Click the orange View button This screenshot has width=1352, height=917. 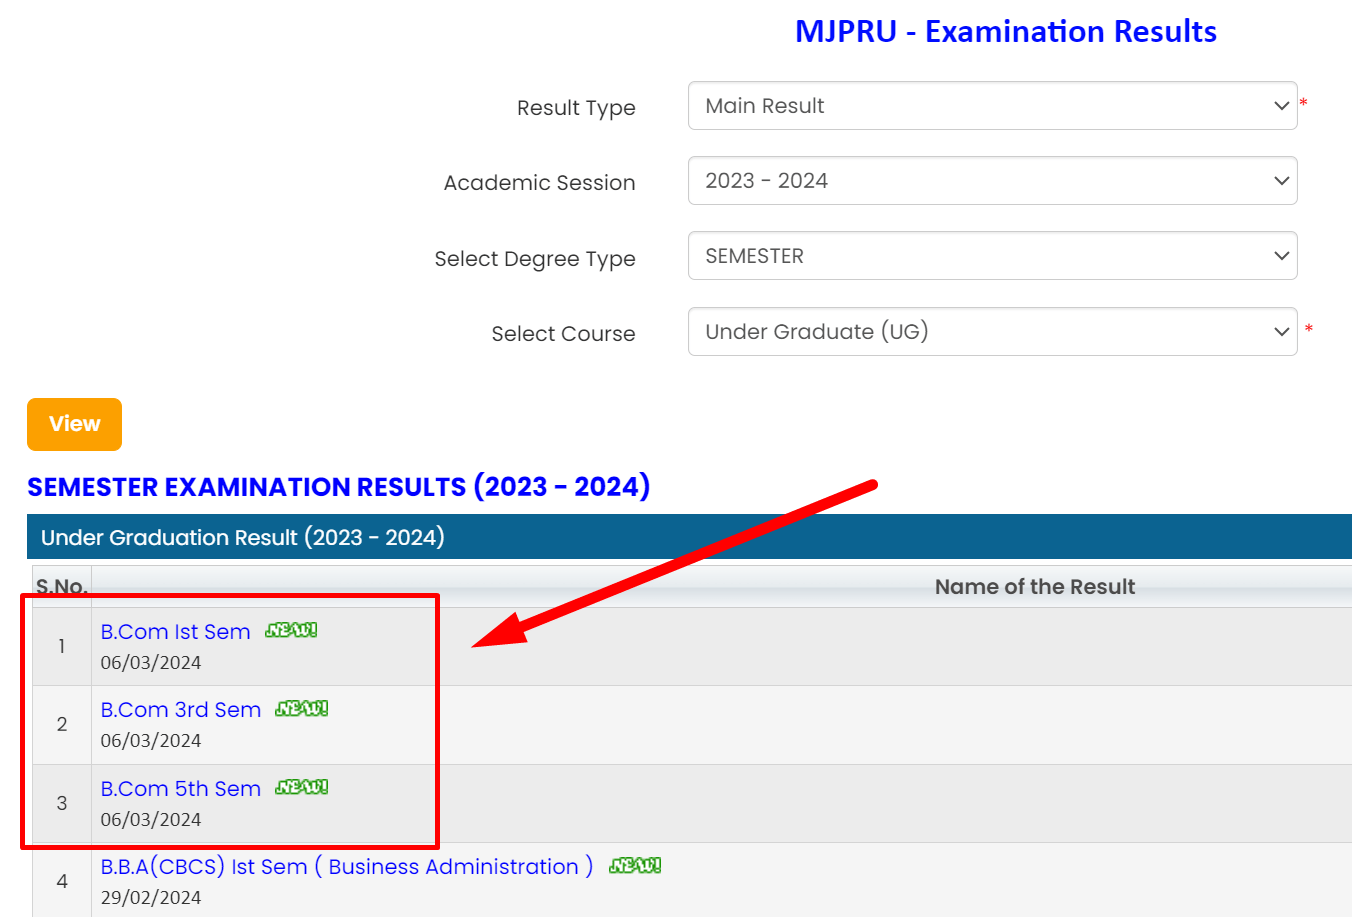coord(74,424)
